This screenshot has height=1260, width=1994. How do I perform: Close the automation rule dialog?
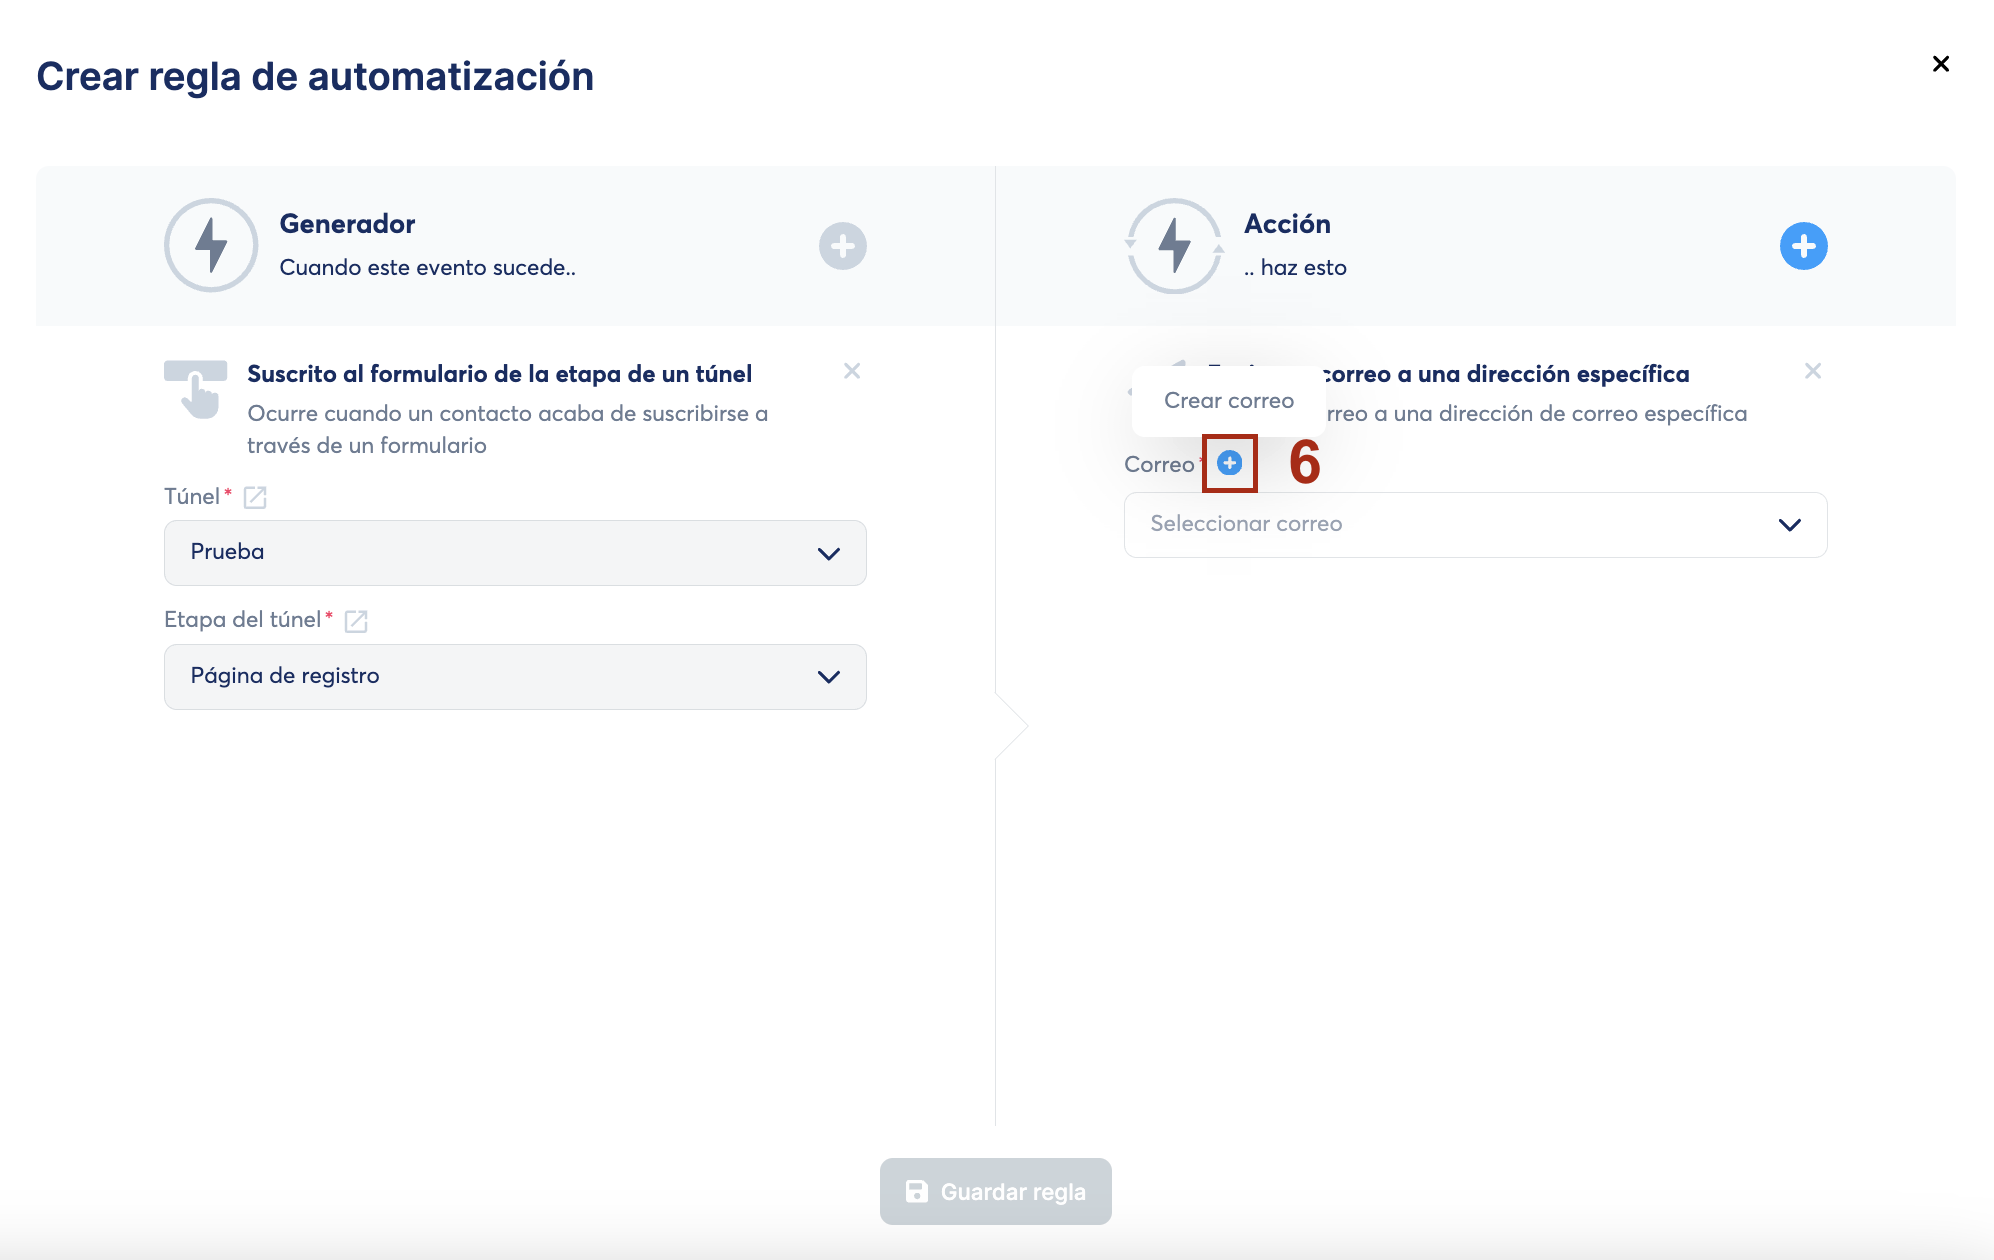click(1940, 64)
